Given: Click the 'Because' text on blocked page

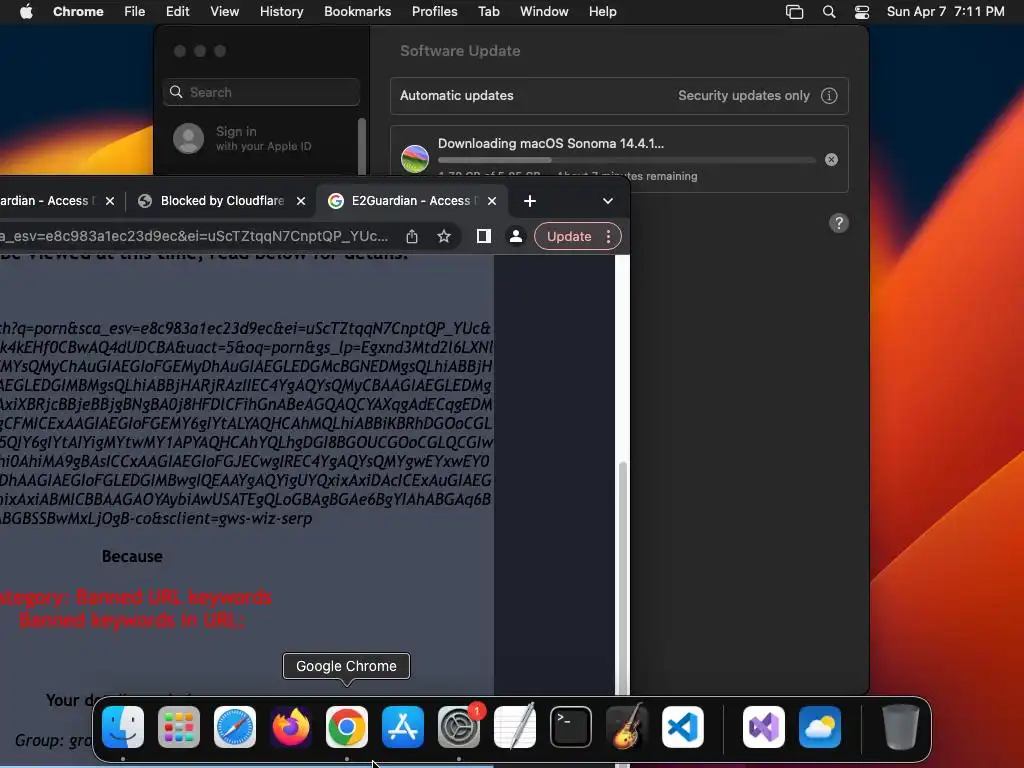Looking at the screenshot, I should click(132, 556).
